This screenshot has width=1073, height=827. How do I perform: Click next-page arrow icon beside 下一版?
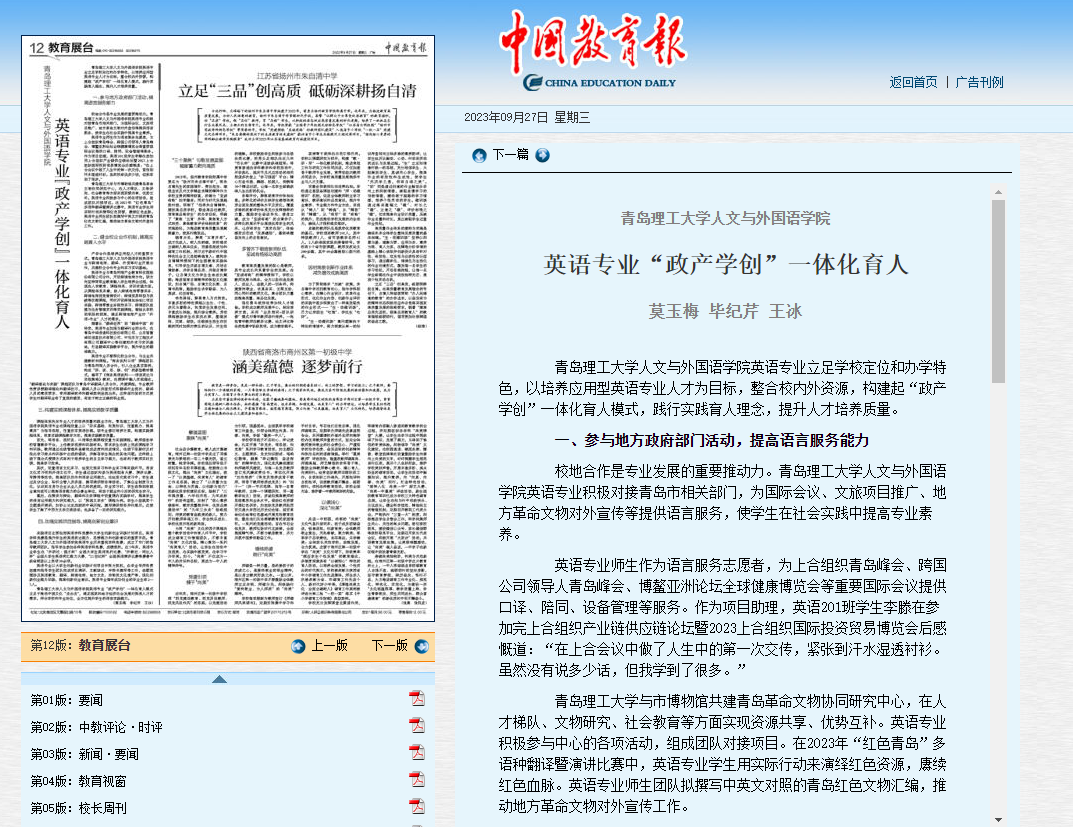tap(420, 646)
